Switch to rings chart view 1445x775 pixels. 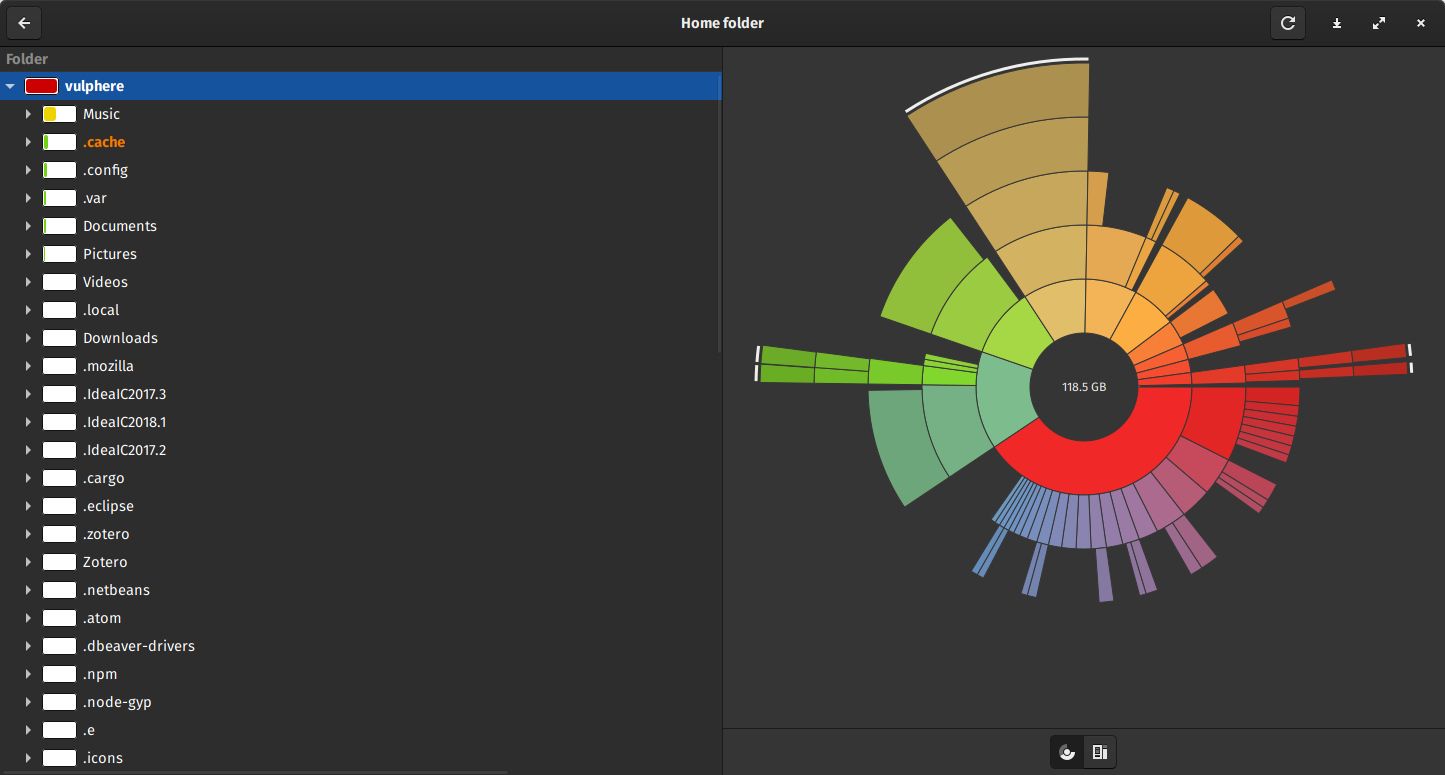pyautogui.click(x=1067, y=752)
